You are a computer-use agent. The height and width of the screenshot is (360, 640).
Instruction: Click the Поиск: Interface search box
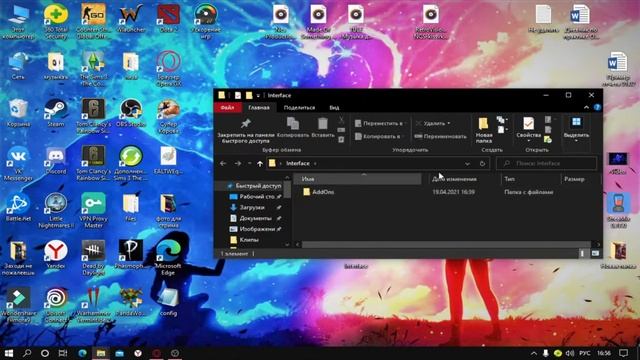click(x=546, y=163)
